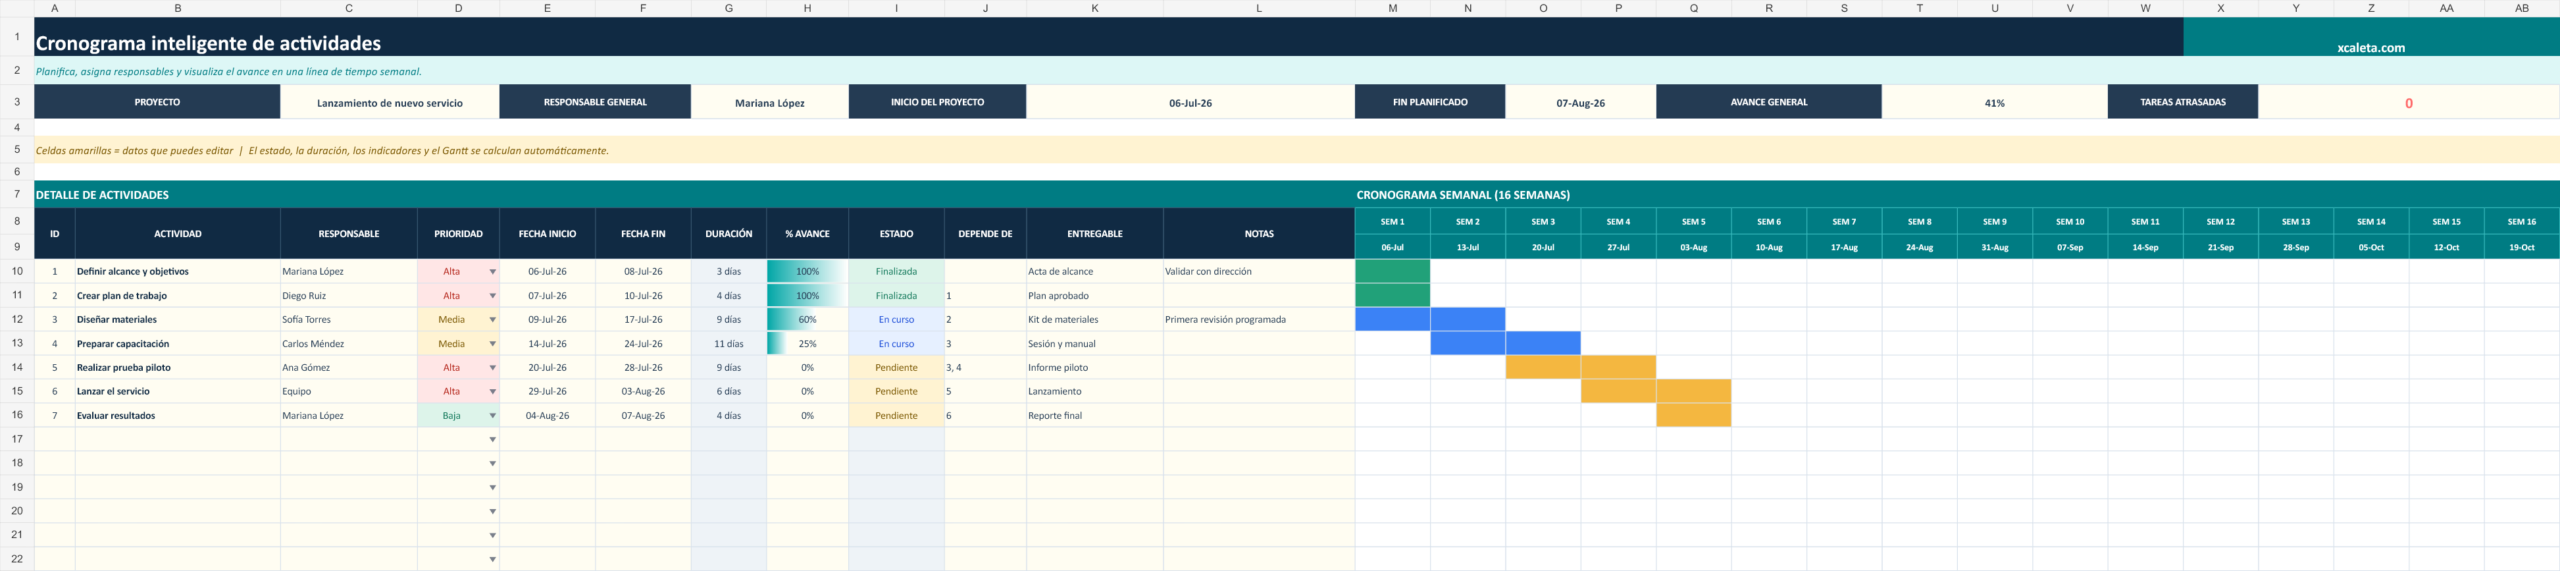Click the FECHA INICIO column heading
Image resolution: width=2560 pixels, height=571 pixels.
point(547,233)
